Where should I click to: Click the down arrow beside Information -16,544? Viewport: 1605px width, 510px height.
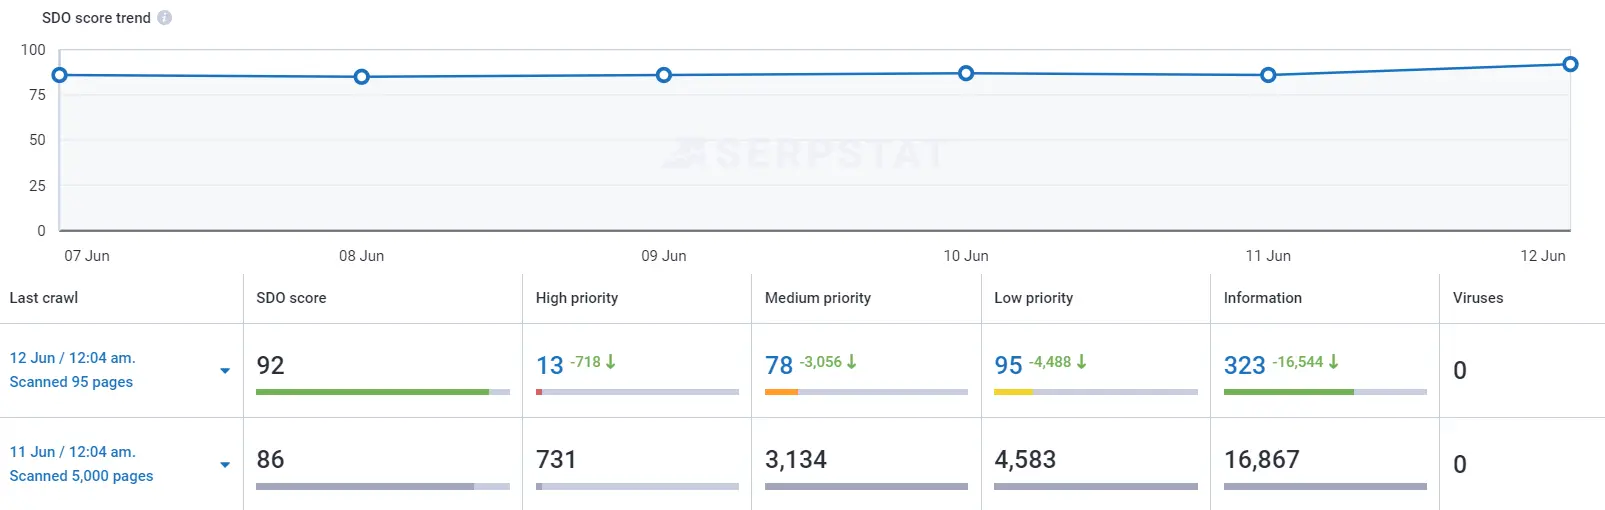[1333, 362]
